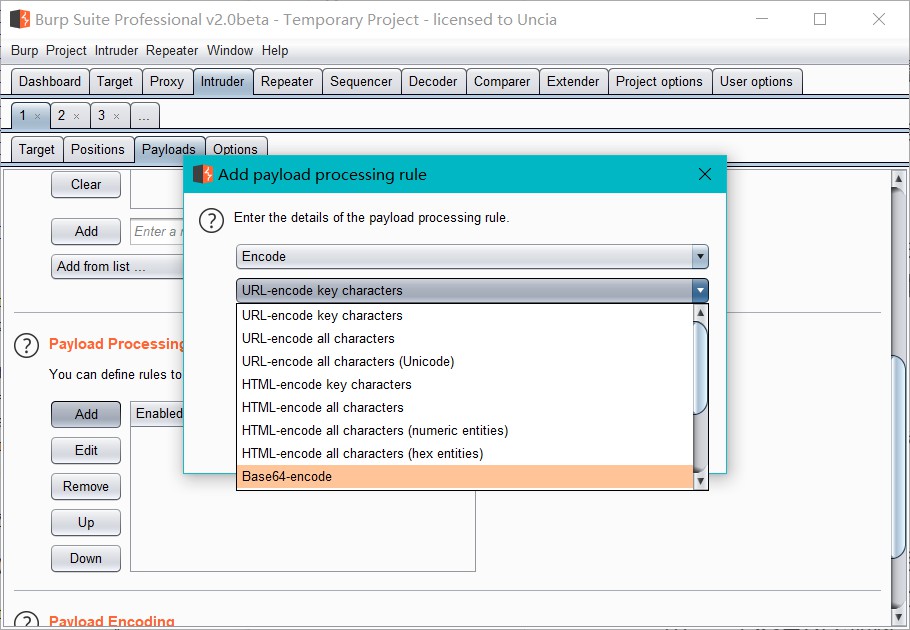Switch to the Extender tab
This screenshot has height=630, width=910.
tap(573, 81)
